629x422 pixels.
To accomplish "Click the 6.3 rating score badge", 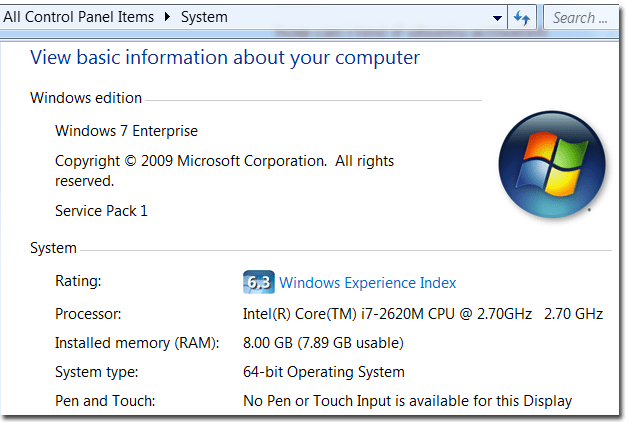I will click(x=259, y=282).
